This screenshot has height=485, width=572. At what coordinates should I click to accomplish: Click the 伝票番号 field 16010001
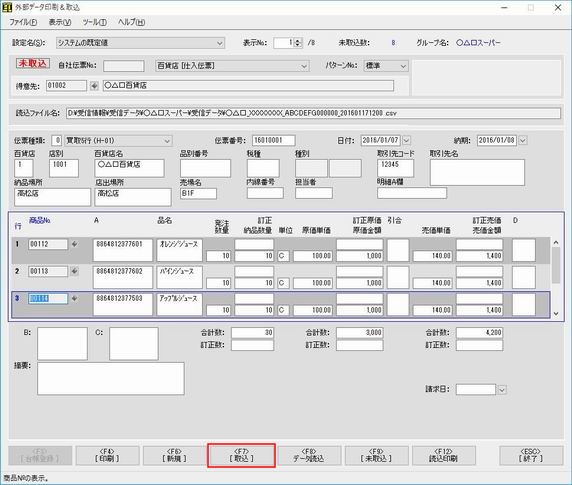(x=274, y=140)
